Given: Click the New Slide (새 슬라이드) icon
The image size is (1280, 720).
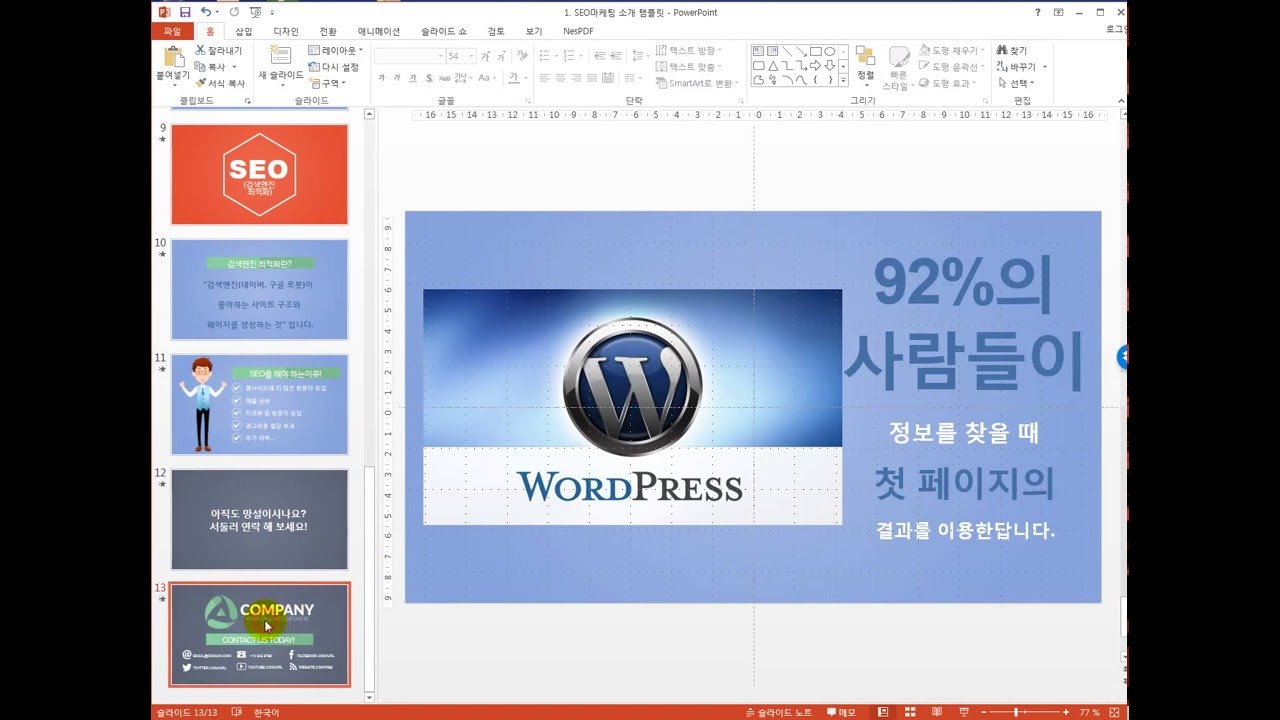Looking at the screenshot, I should (280, 55).
